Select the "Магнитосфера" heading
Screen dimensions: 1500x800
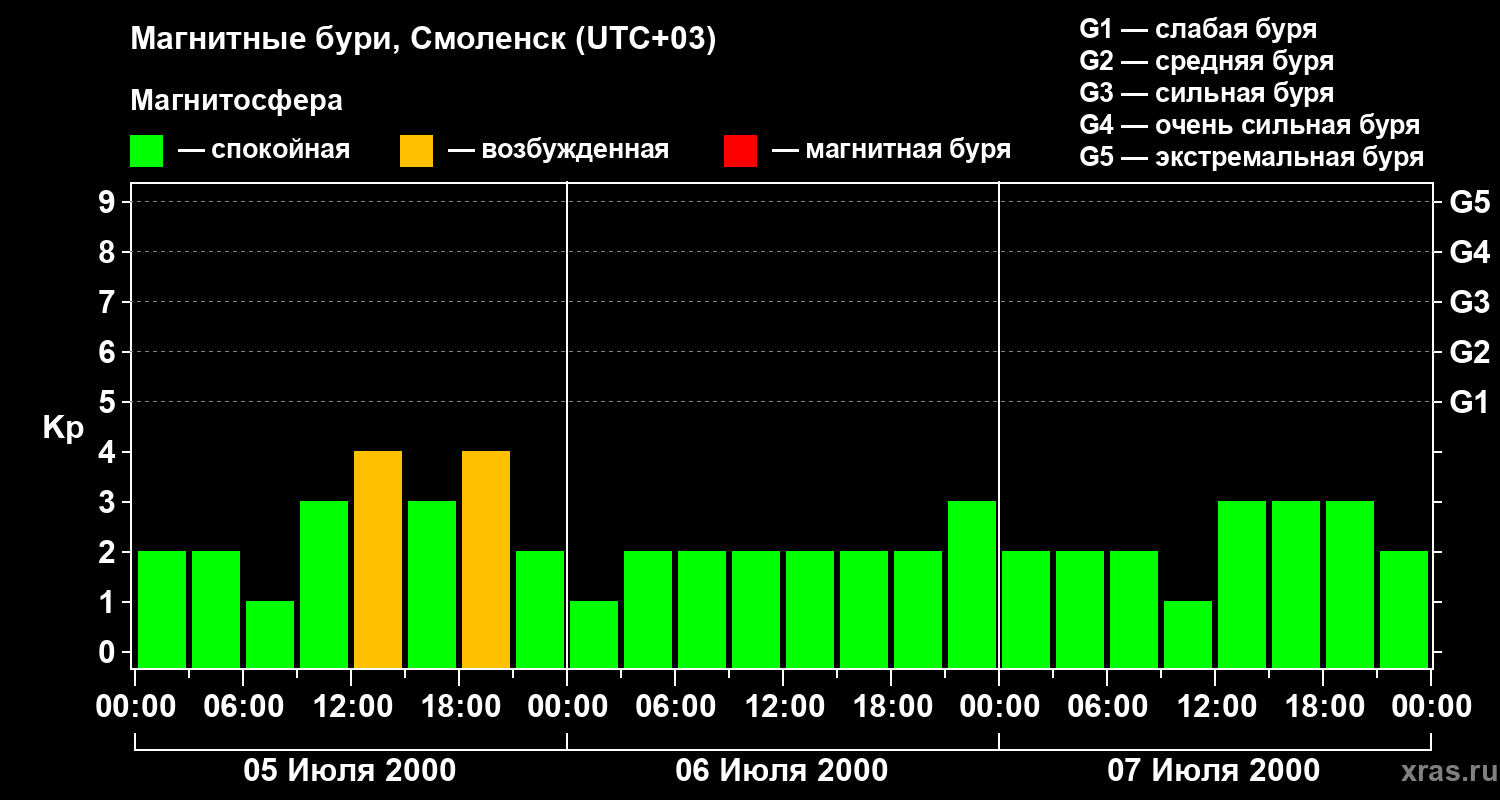[237, 101]
